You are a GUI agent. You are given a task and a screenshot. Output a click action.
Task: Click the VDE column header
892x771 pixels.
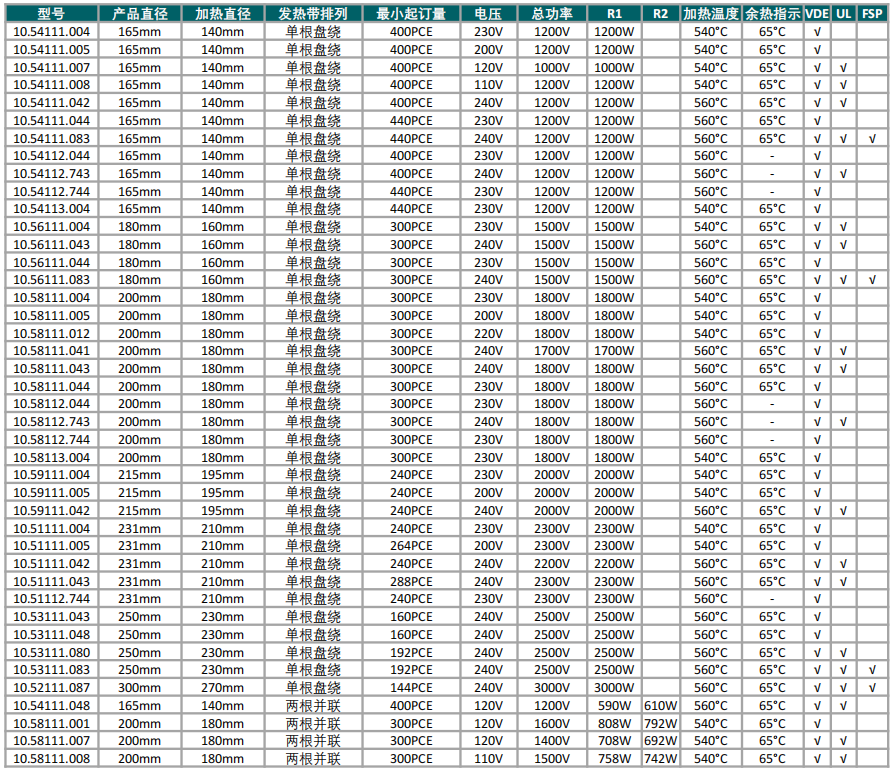pyautogui.click(x=817, y=14)
